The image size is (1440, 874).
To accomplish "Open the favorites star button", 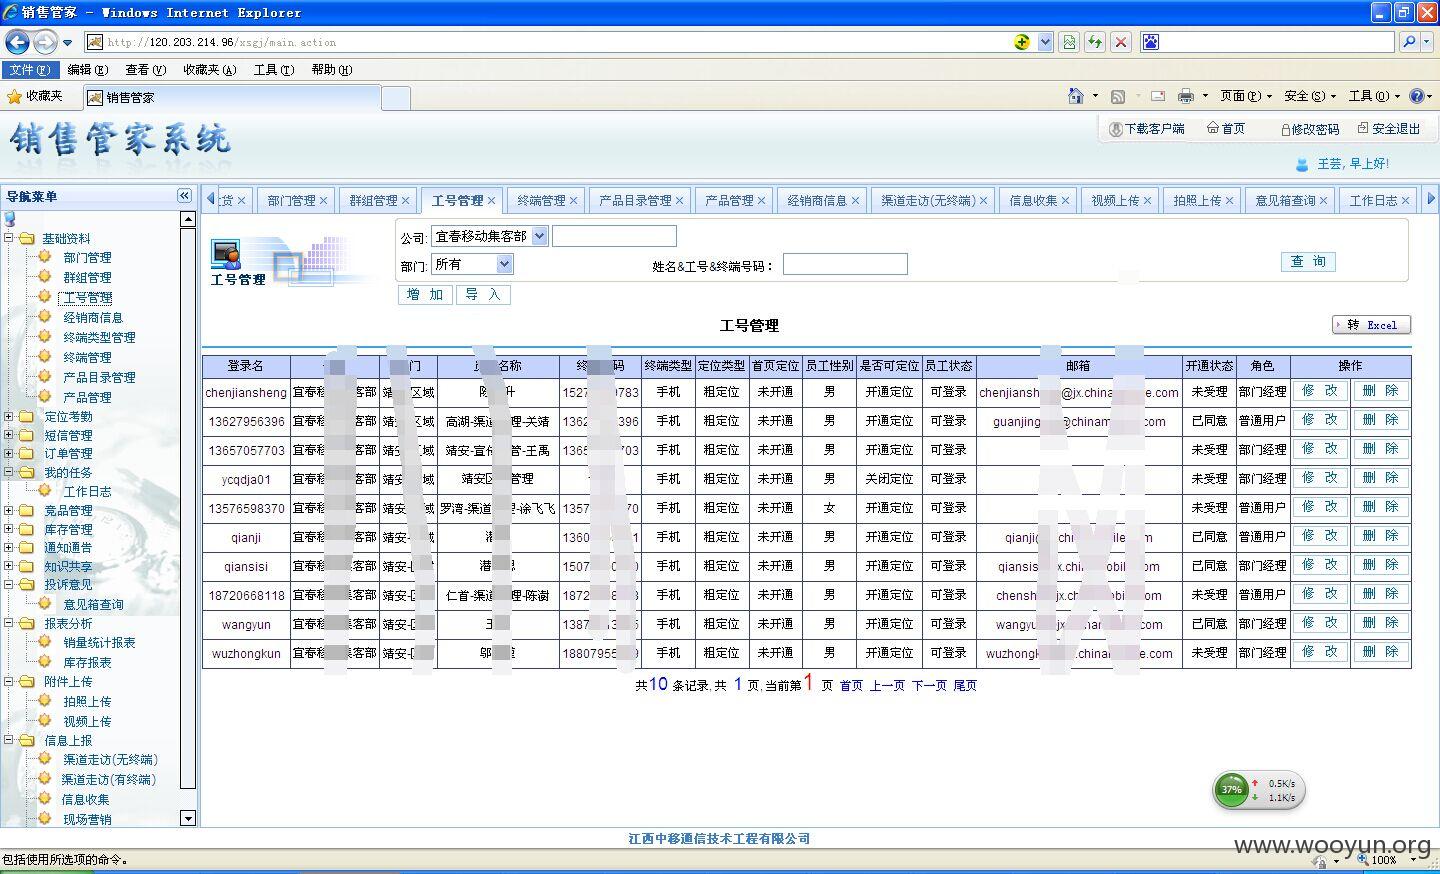I will click(x=35, y=96).
